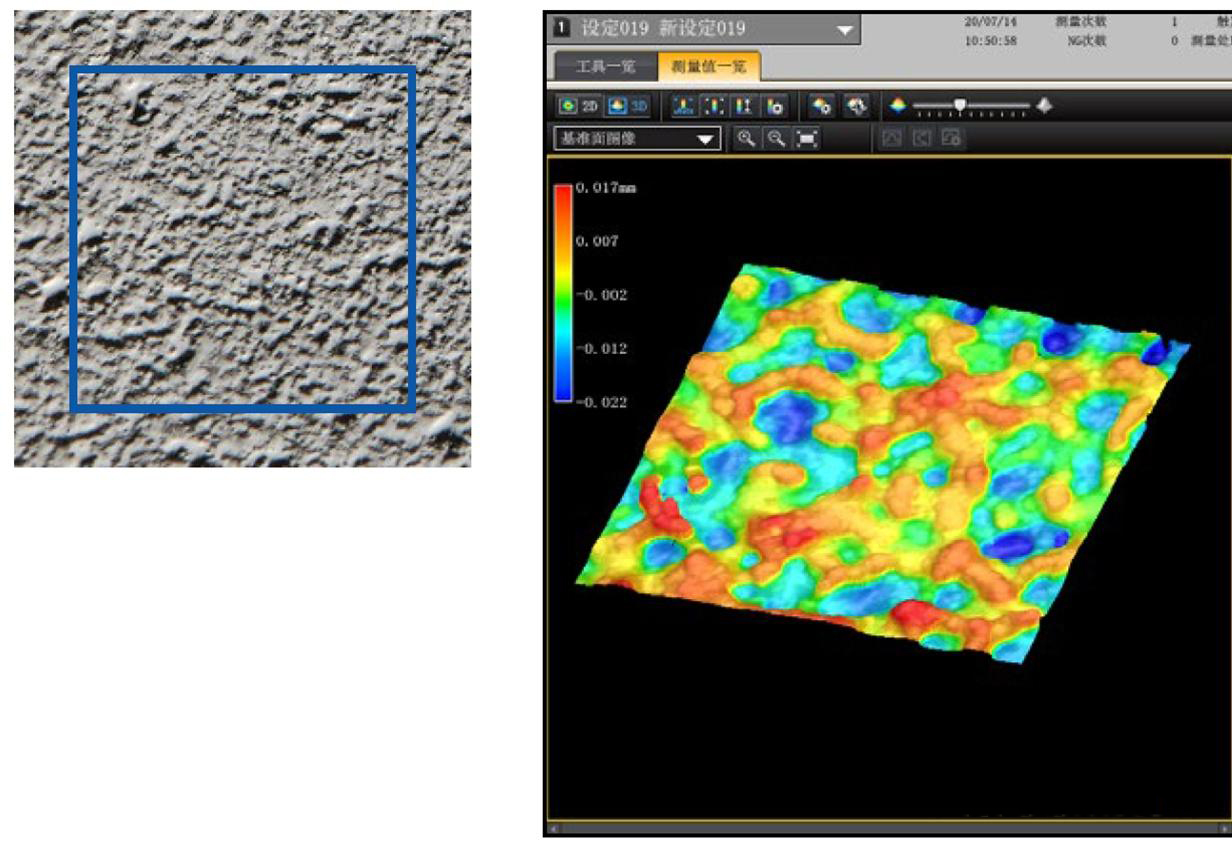Click the zoom out magnifier icon
1232x852 pixels.
[776, 139]
